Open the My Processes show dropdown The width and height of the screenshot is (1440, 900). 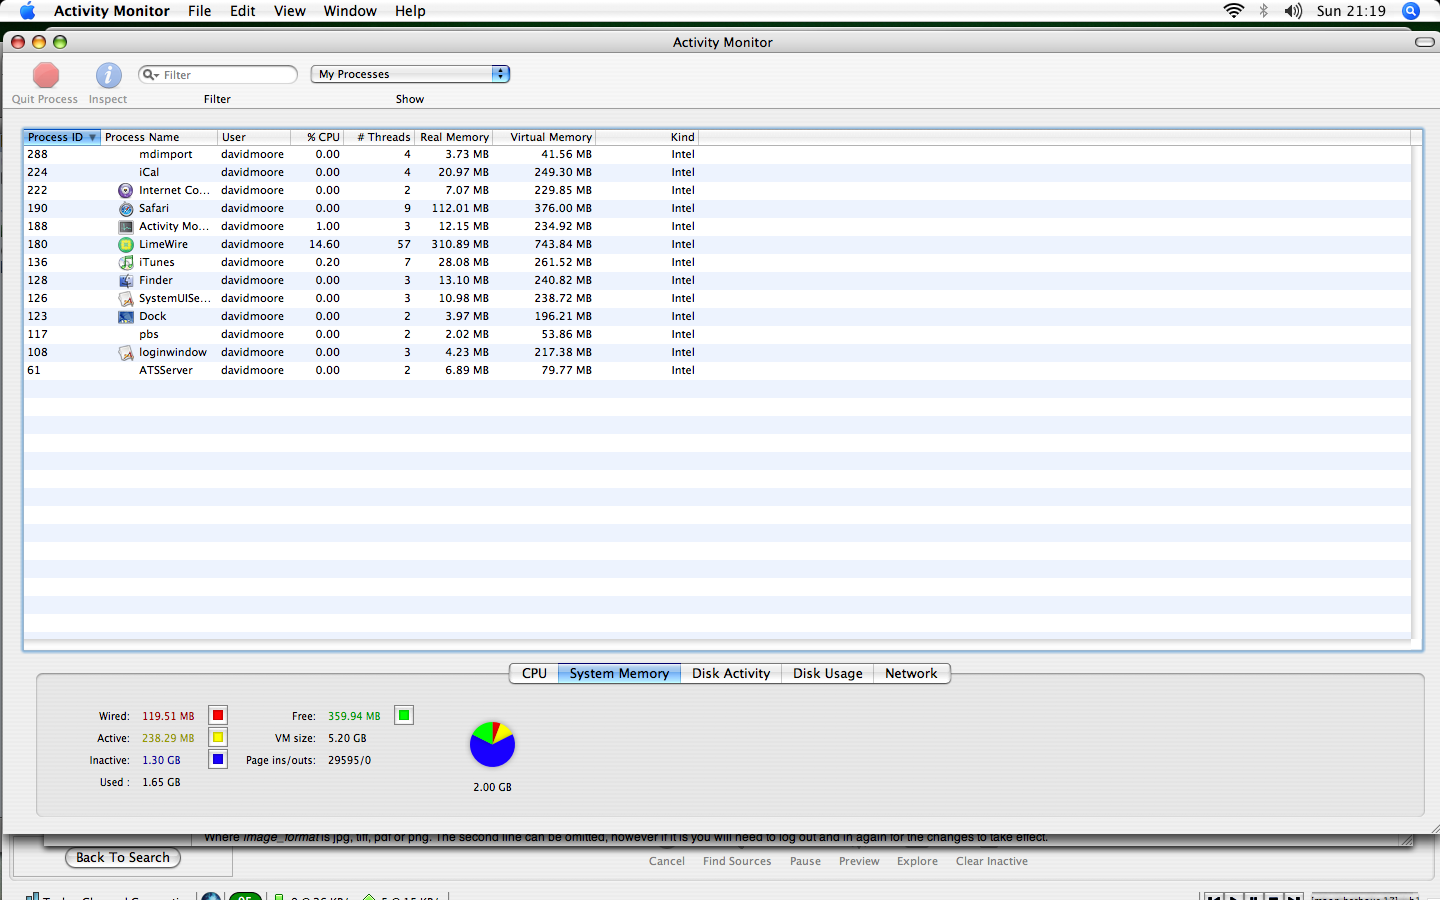pos(410,74)
